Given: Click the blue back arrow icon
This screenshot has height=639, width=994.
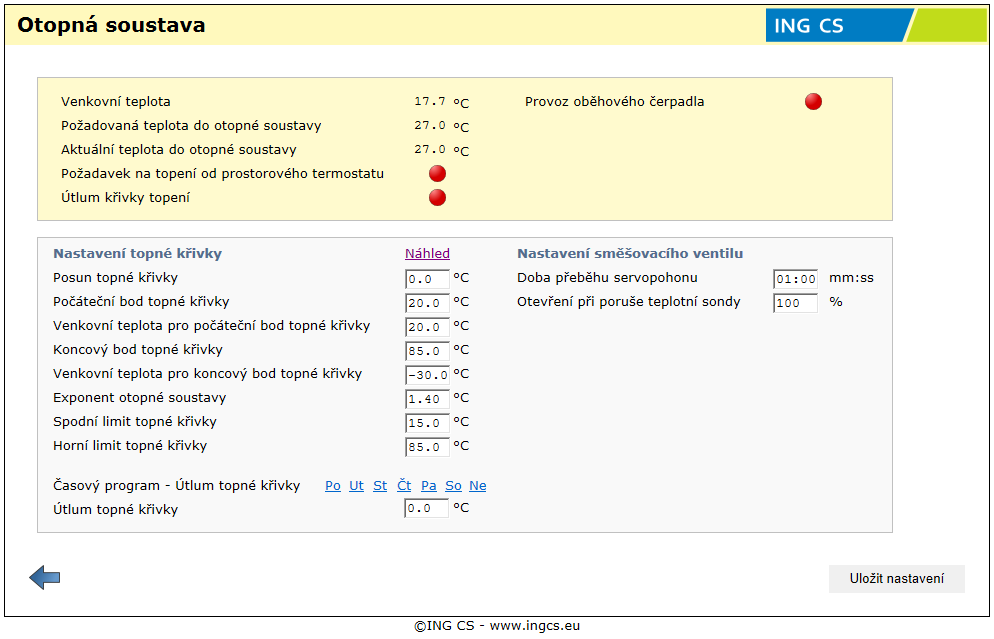Looking at the screenshot, I should [45, 577].
